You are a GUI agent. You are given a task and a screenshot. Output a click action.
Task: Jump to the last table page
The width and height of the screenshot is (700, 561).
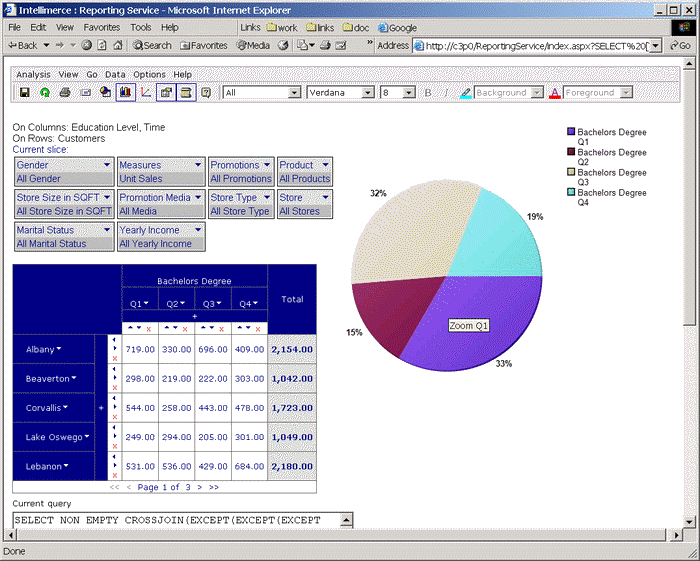(214, 487)
